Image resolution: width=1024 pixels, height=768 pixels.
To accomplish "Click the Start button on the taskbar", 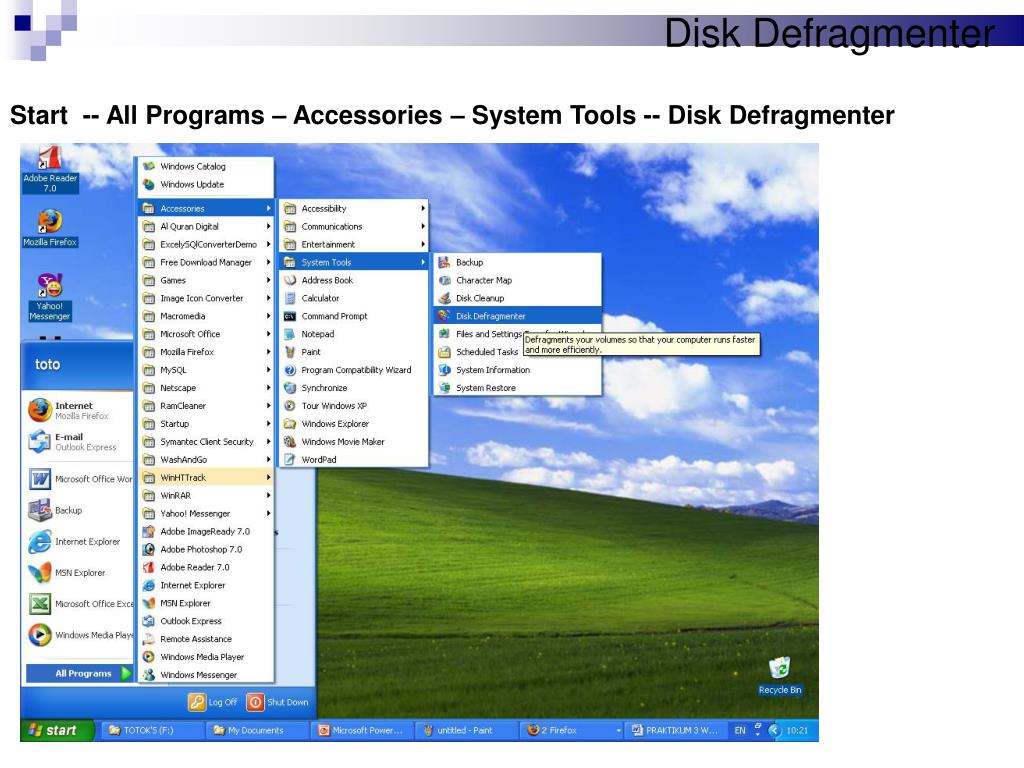I will (x=57, y=730).
